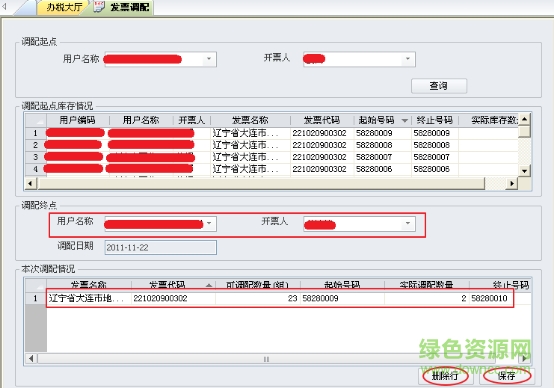The height and width of the screenshot is (388, 554).
Task: Select row header 1 in allocation table
Action: [35, 298]
